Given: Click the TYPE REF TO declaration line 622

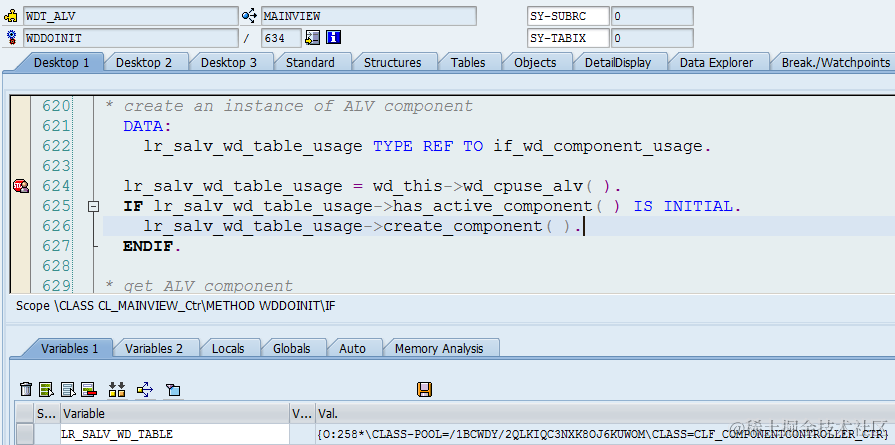Looking at the screenshot, I should [x=428, y=146].
